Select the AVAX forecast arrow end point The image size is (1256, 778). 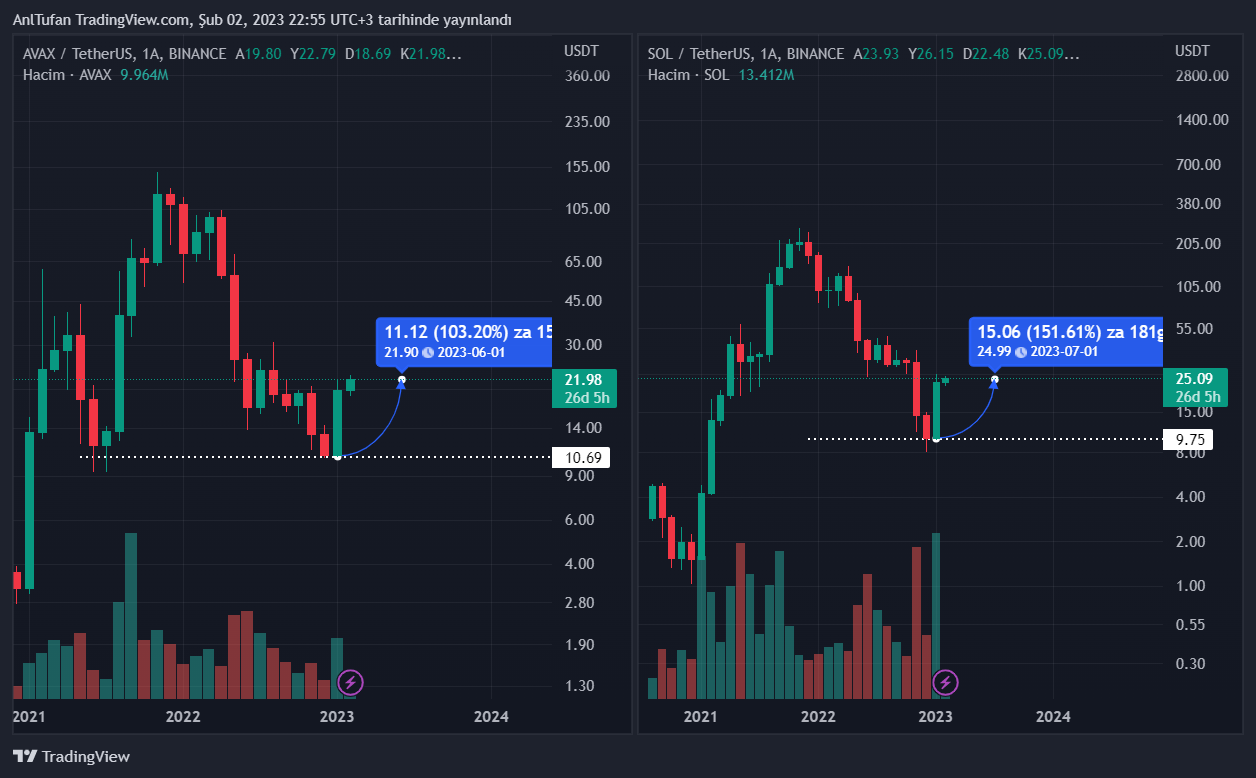point(402,380)
